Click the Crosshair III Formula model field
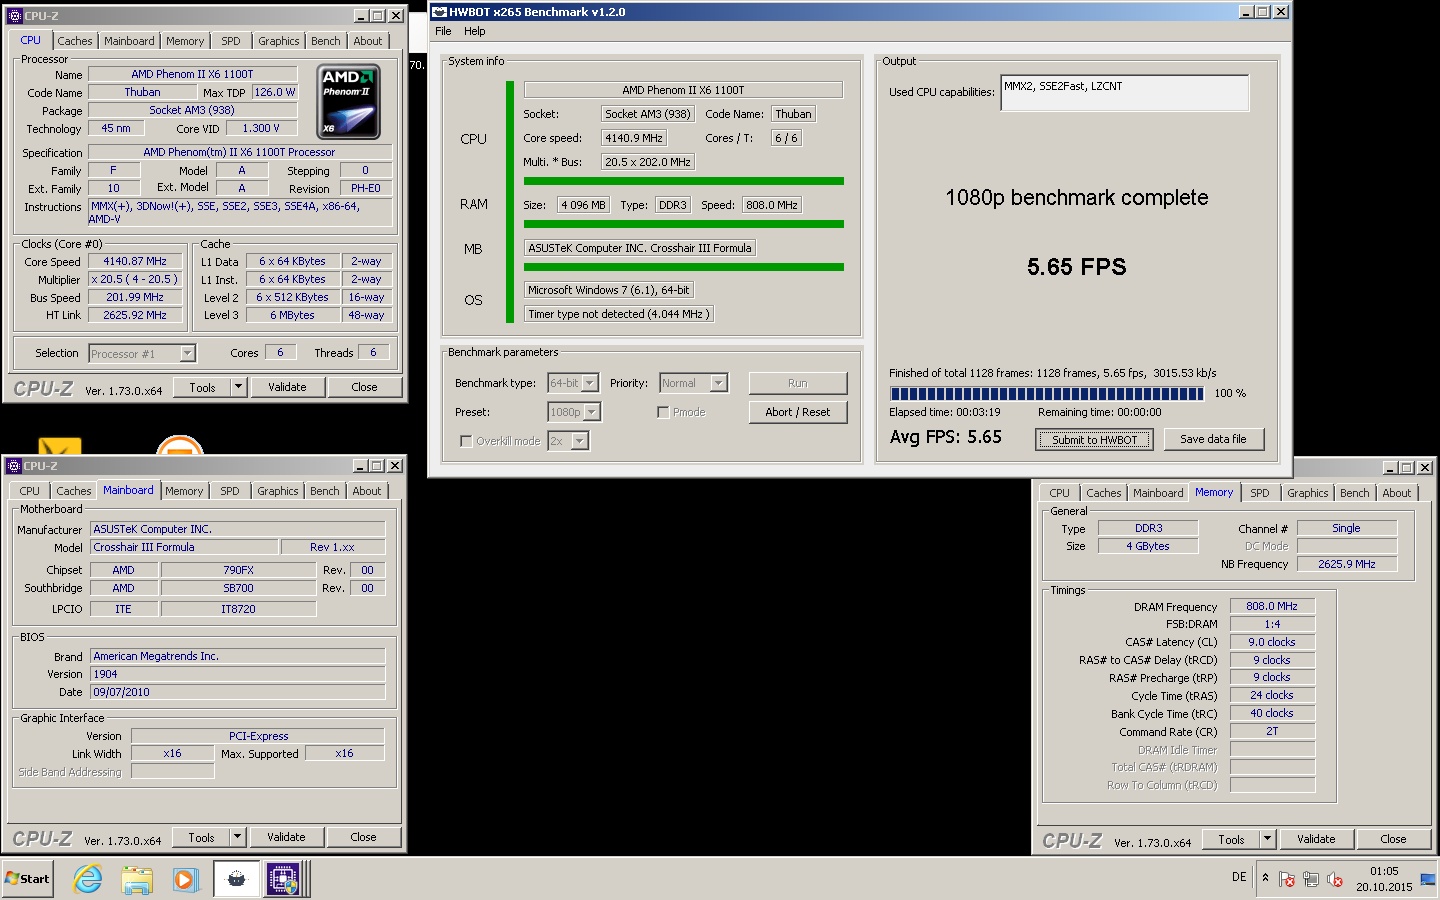Screen dimensions: 1440x900 [x=184, y=547]
